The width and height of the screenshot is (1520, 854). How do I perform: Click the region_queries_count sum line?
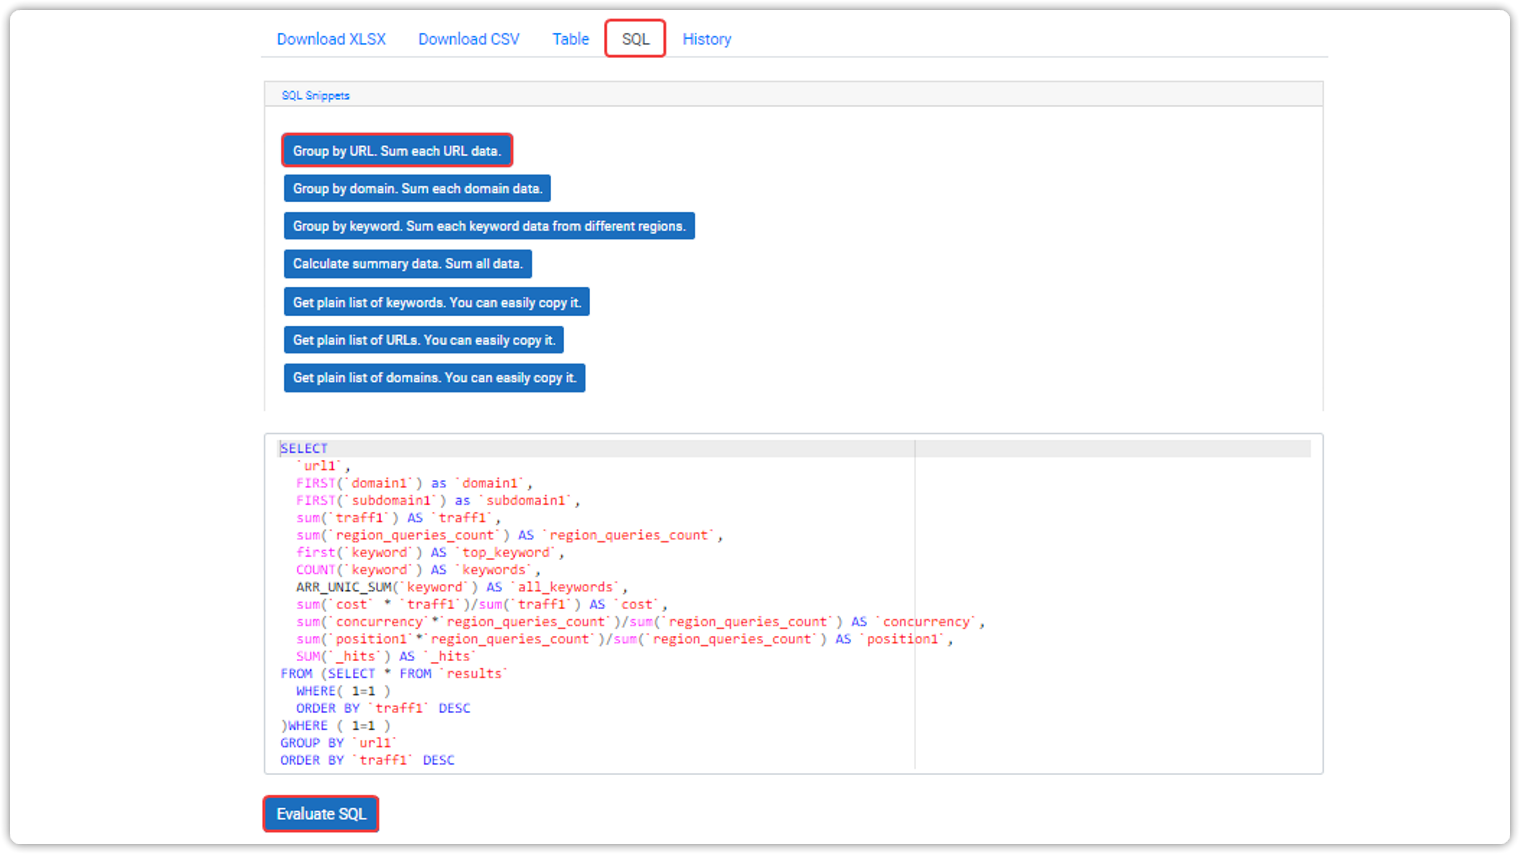tap(509, 535)
